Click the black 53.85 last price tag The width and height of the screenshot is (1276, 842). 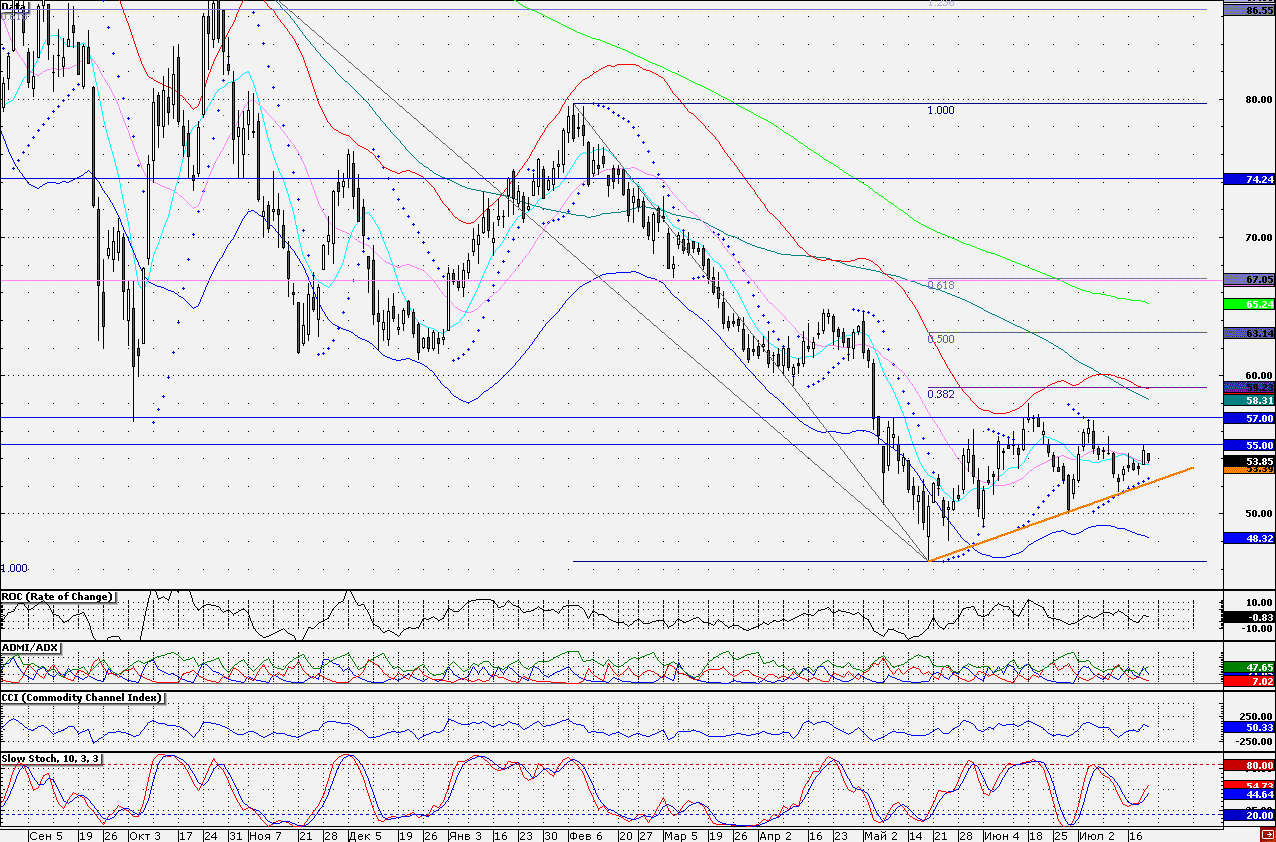1250,461
